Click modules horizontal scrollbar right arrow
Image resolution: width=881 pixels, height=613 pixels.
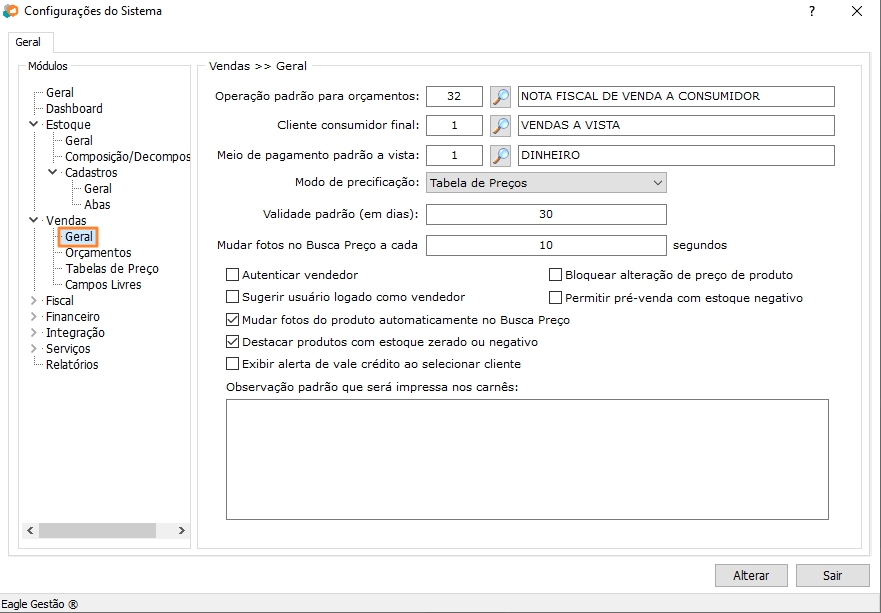(x=181, y=530)
